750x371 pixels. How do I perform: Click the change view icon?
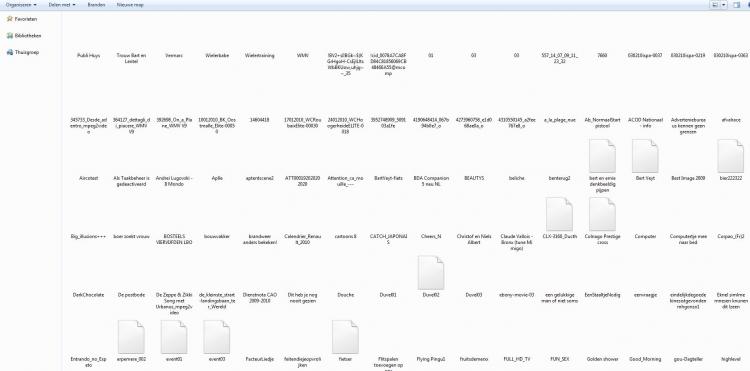tap(715, 5)
